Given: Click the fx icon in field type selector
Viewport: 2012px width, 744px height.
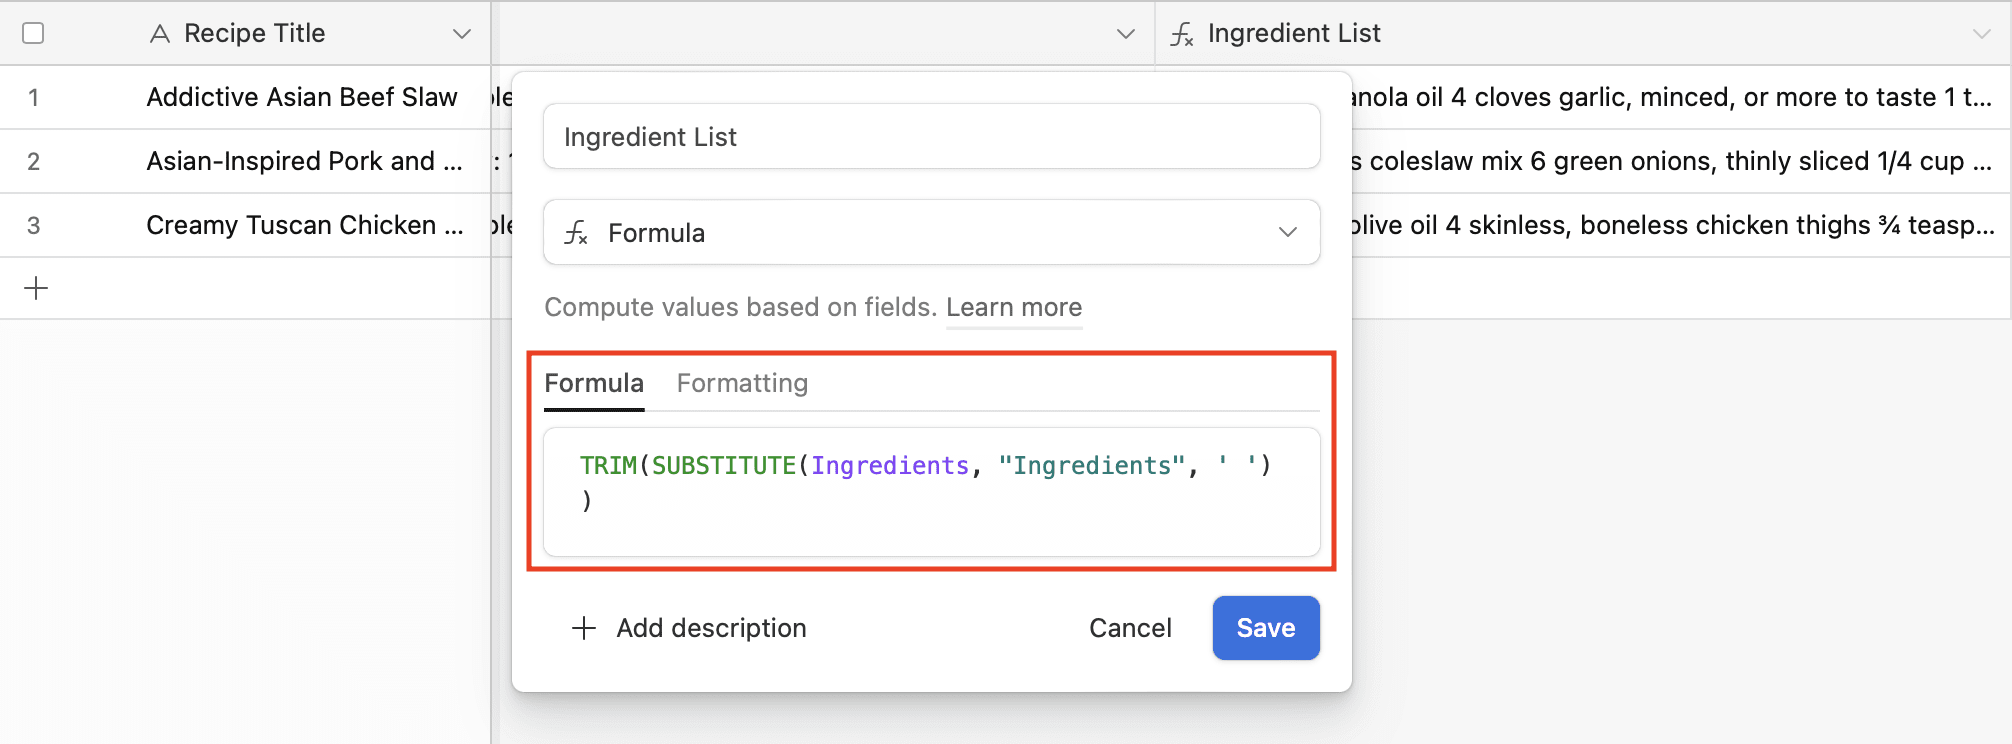Looking at the screenshot, I should (x=576, y=233).
